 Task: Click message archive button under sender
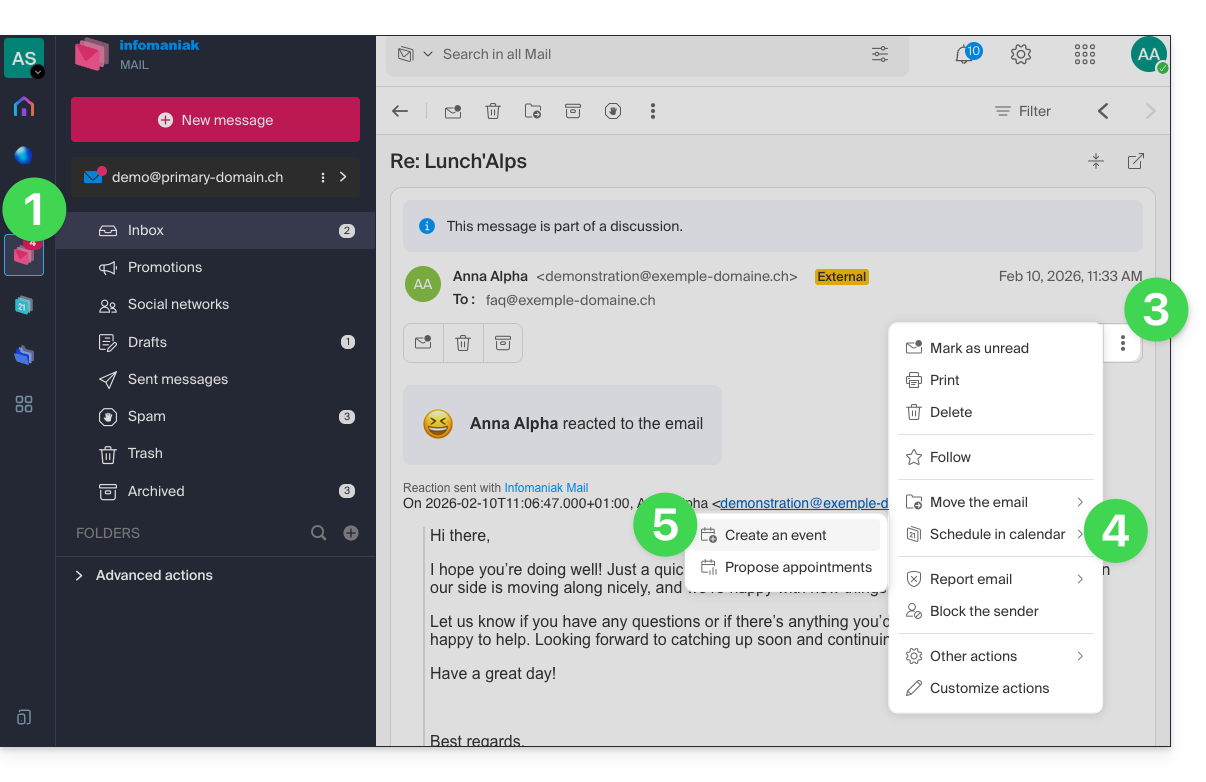pos(503,343)
